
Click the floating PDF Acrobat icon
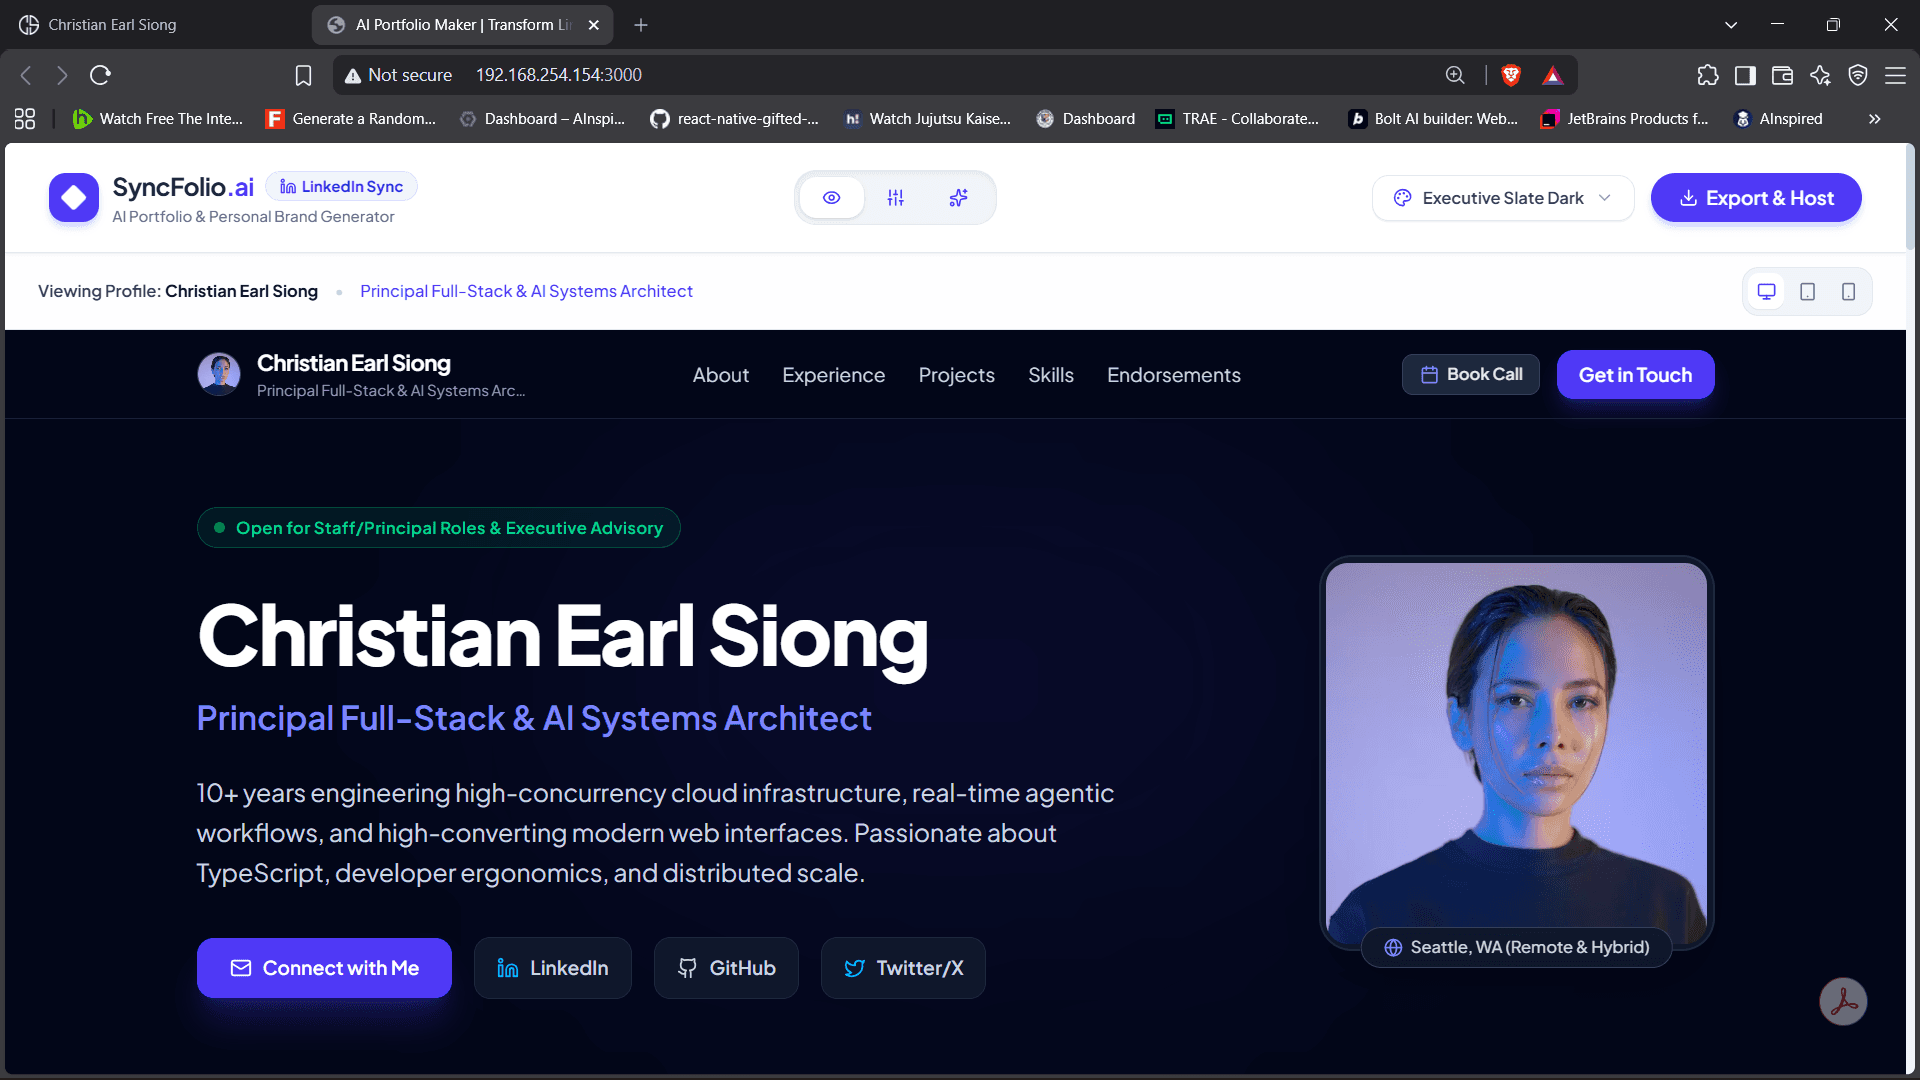(1843, 1002)
